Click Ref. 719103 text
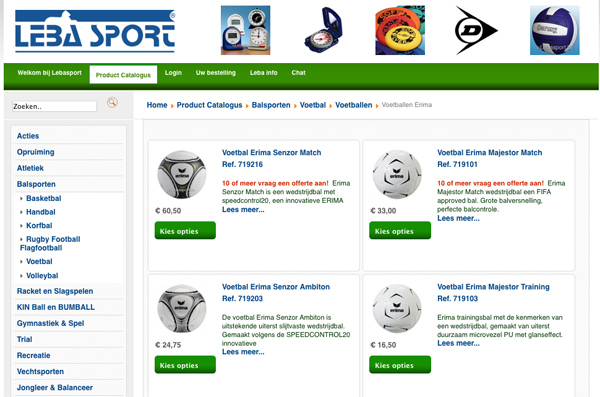 click(x=457, y=299)
